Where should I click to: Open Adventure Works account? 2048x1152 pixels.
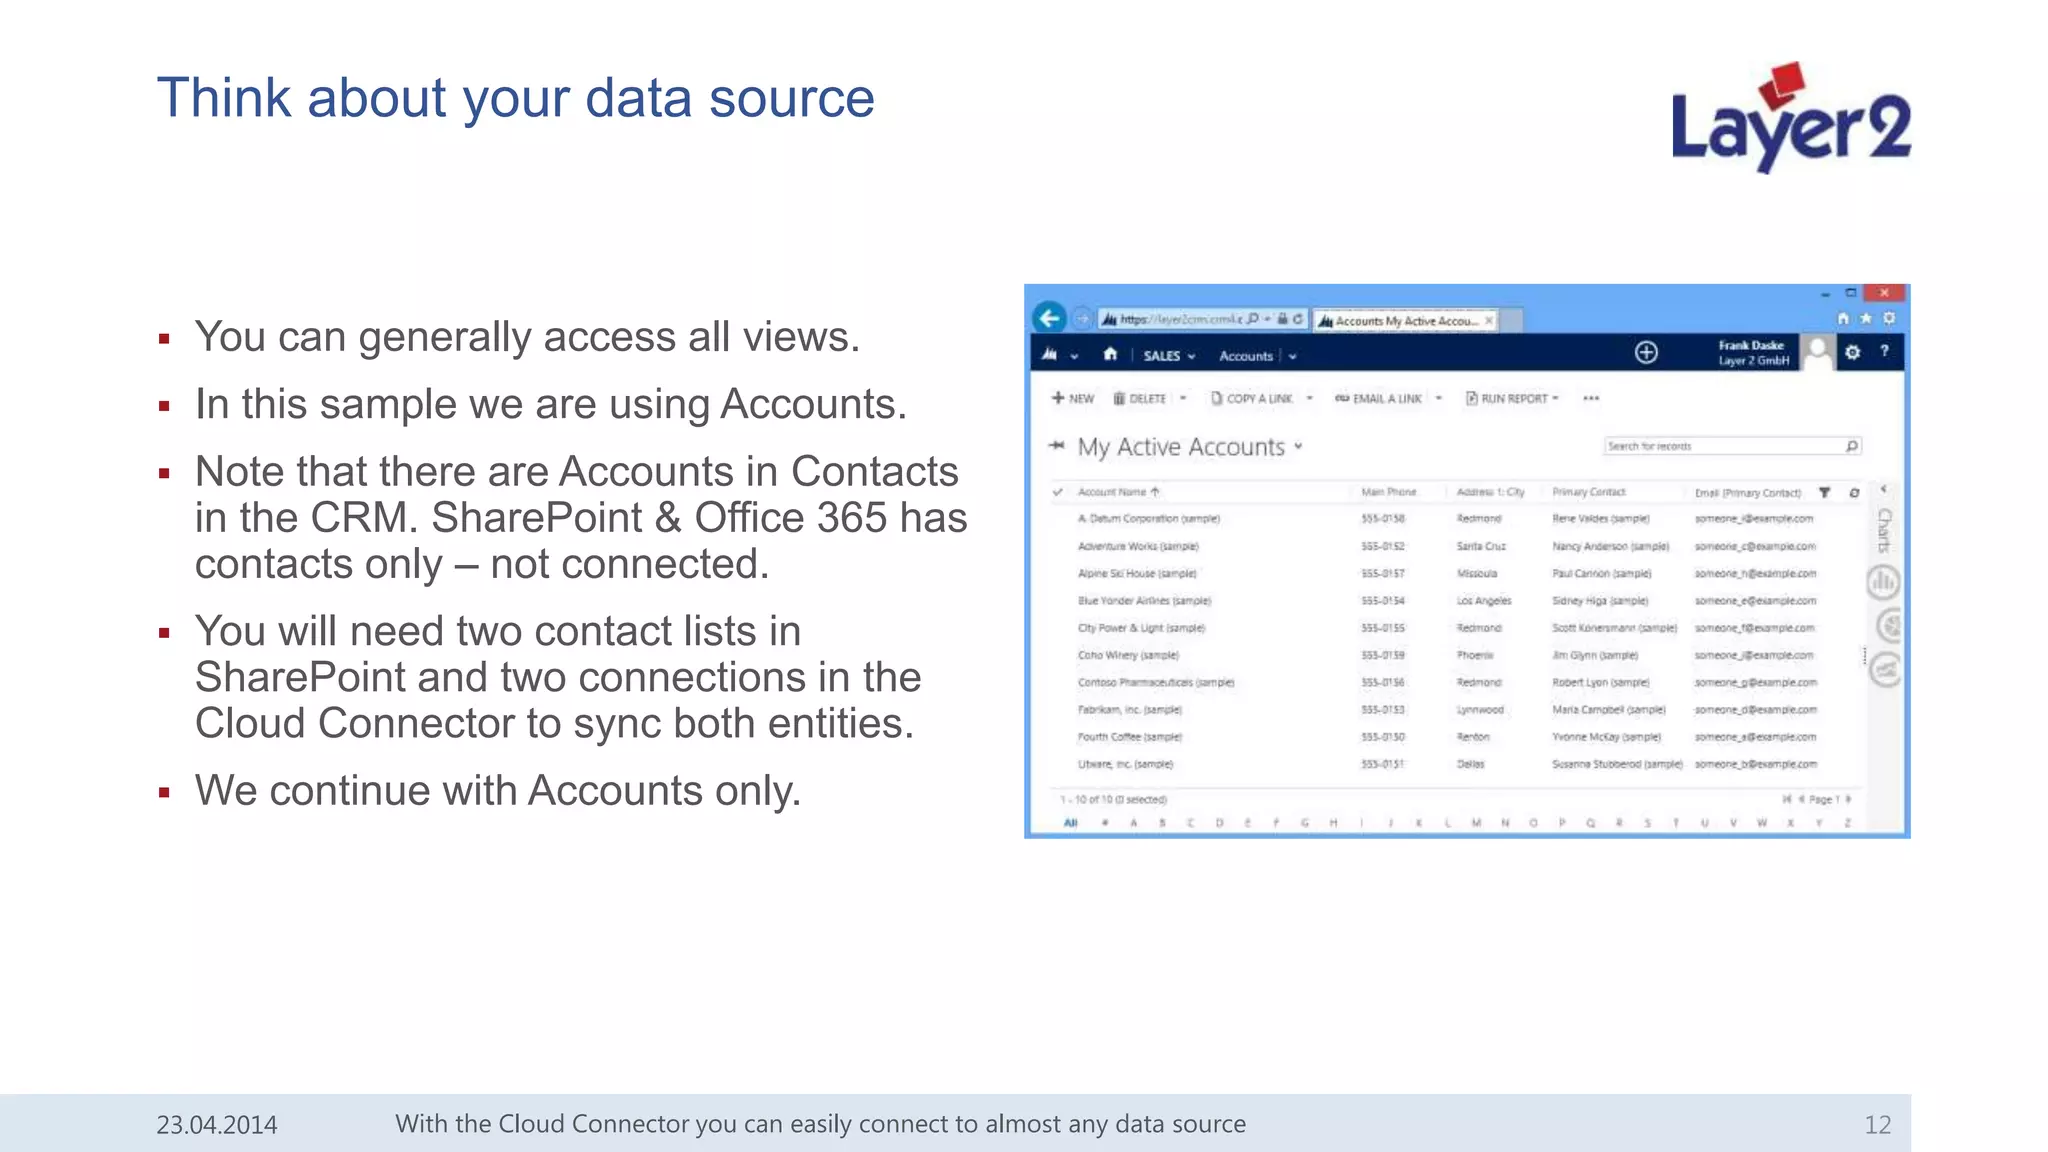[x=1138, y=546]
